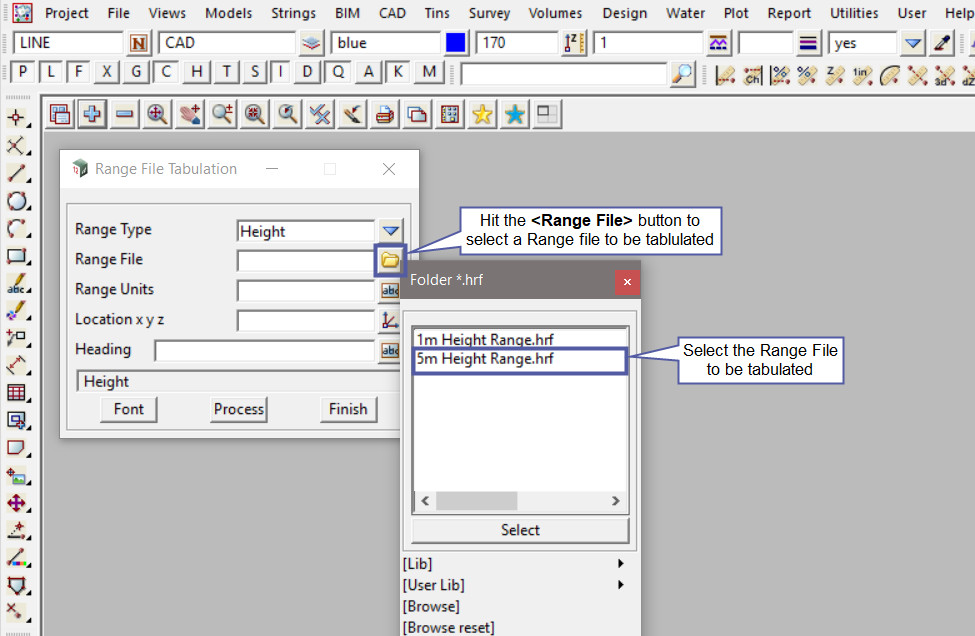
Task: Click the Location x y z pick icon
Action: click(x=390, y=321)
